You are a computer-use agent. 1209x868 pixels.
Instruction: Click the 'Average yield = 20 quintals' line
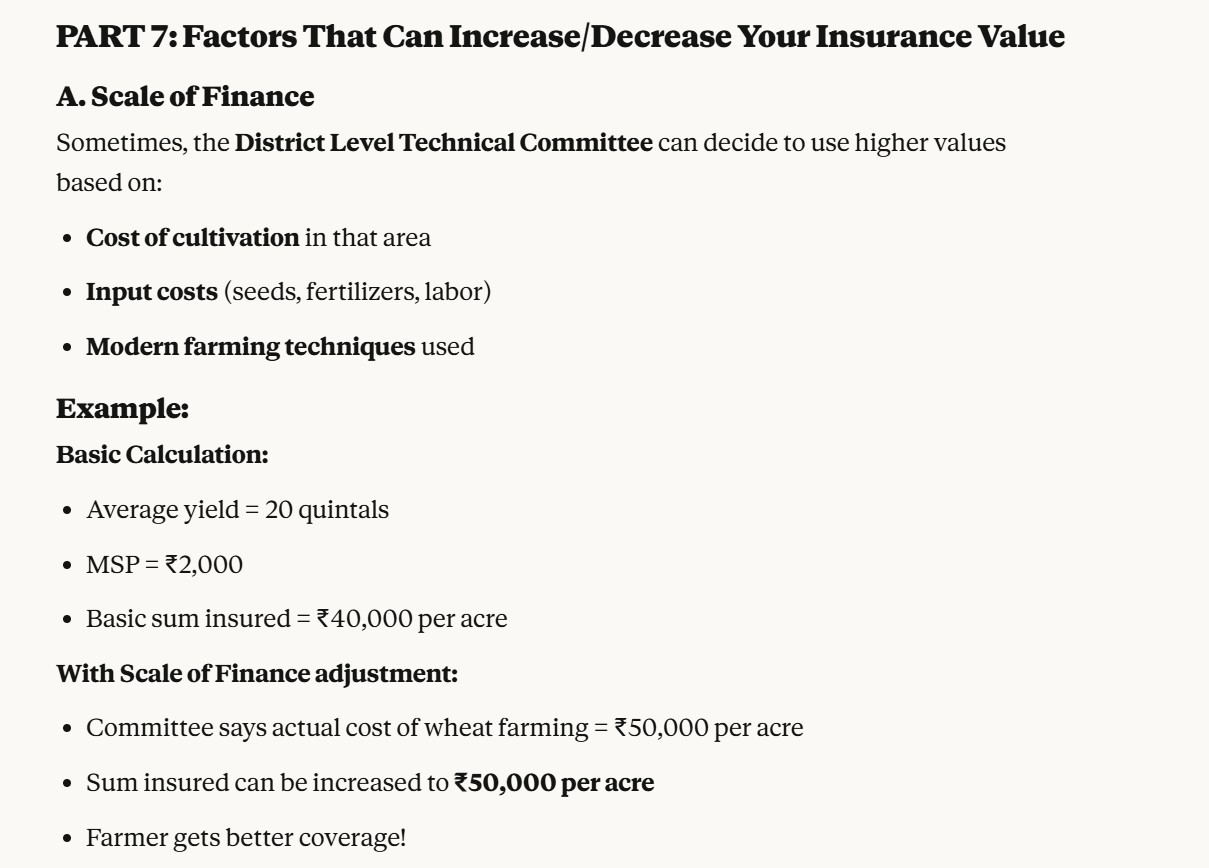237,510
